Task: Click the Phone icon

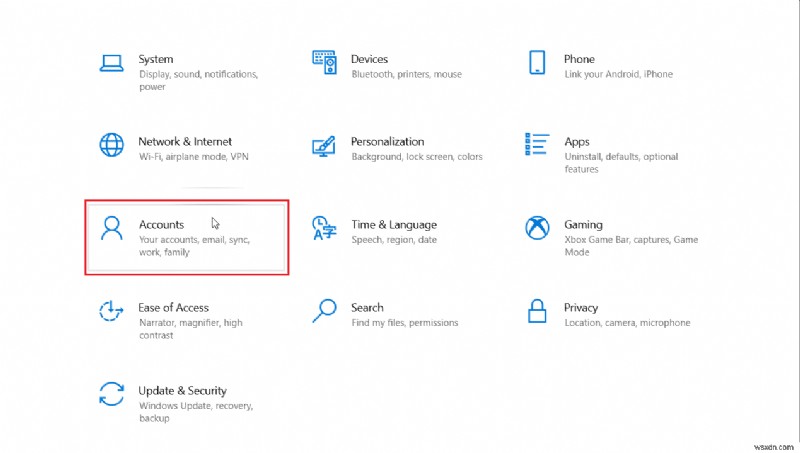Action: (x=537, y=62)
